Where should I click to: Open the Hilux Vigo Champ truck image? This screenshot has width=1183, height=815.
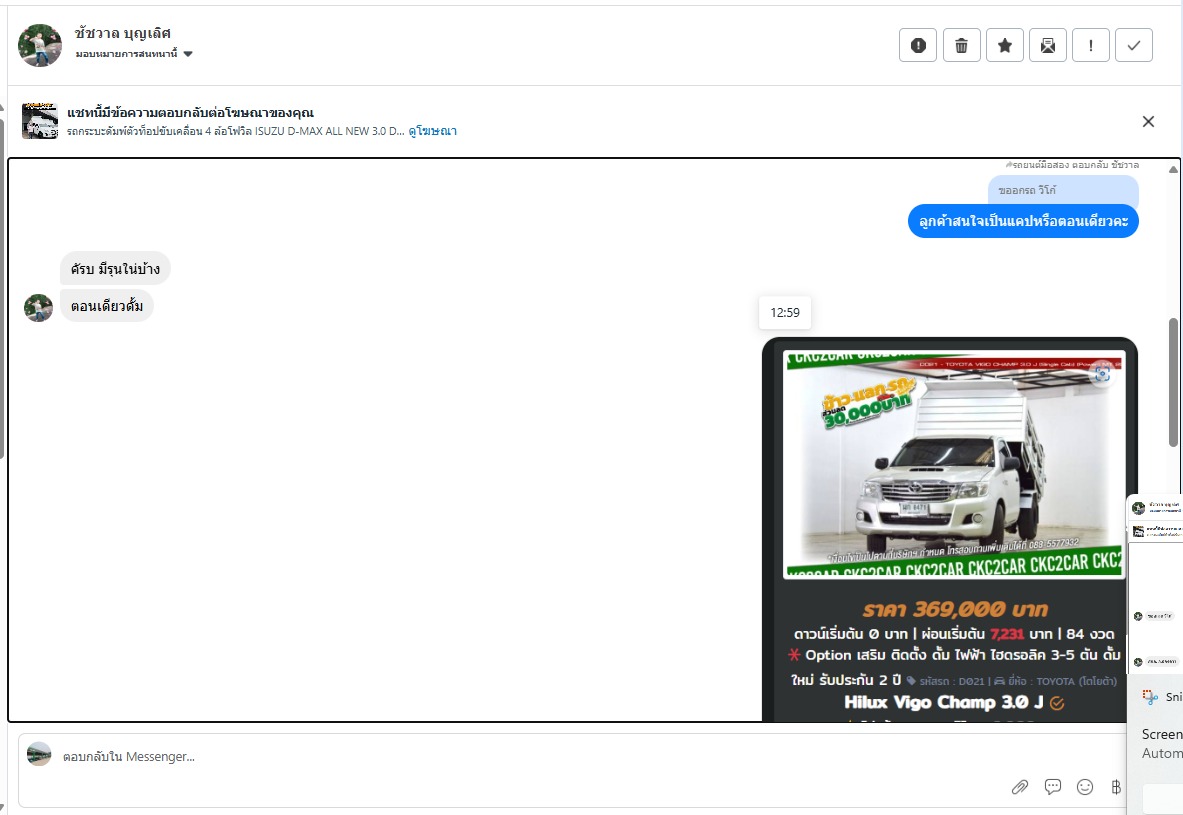(x=954, y=465)
